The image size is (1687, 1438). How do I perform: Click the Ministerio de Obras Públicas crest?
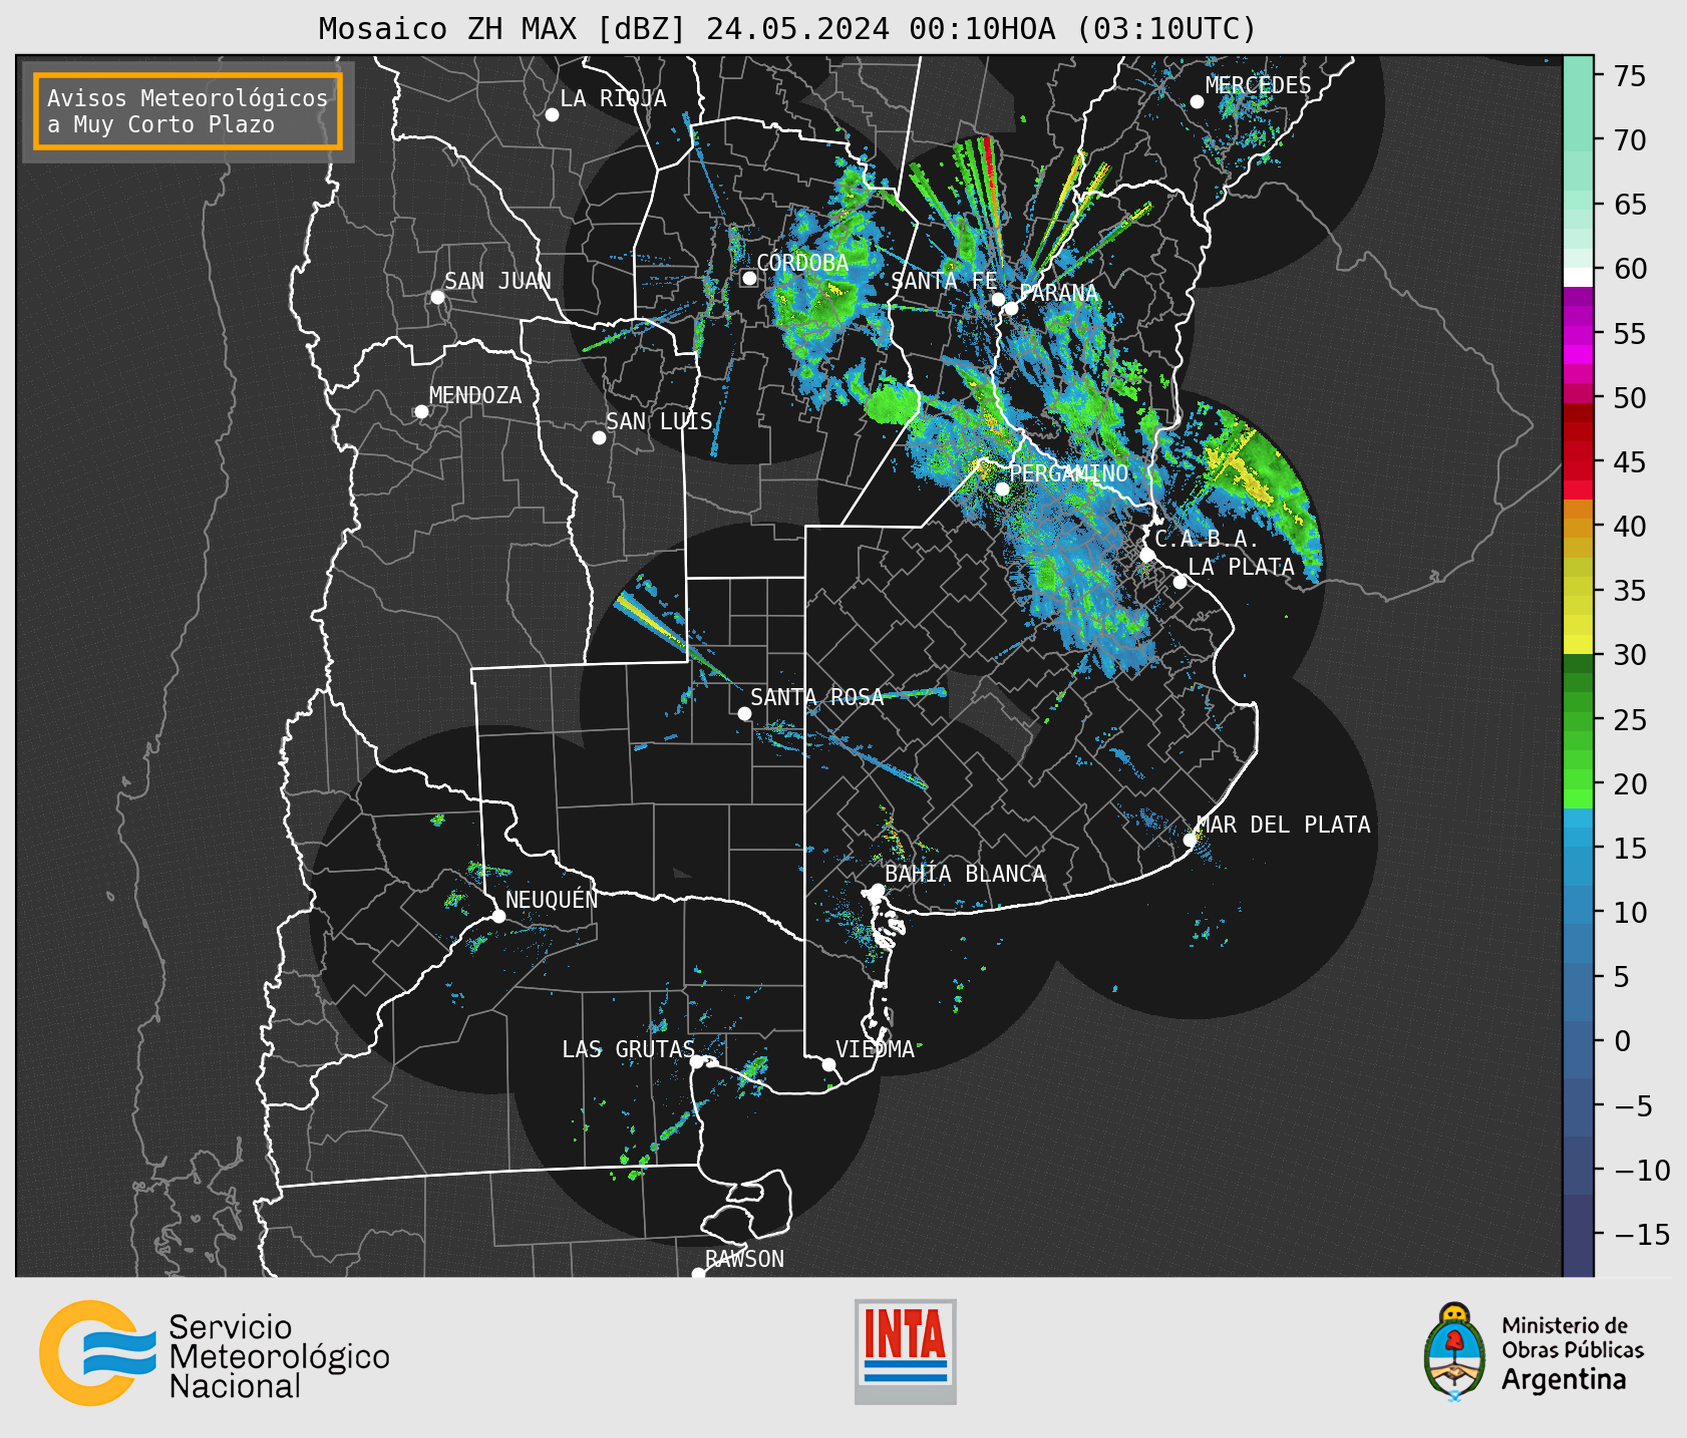(1455, 1351)
